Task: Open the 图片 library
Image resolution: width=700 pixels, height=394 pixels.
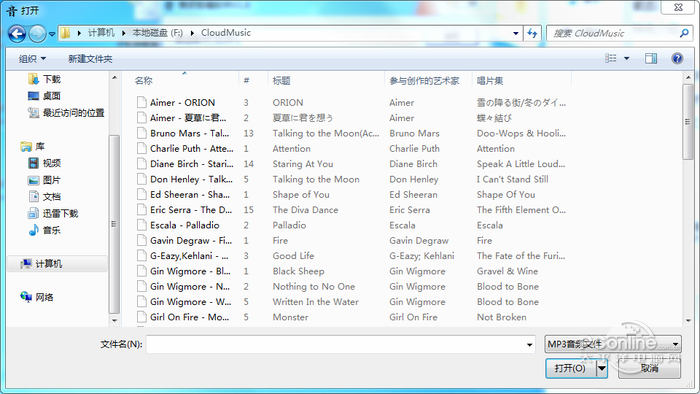Action: click(44, 180)
